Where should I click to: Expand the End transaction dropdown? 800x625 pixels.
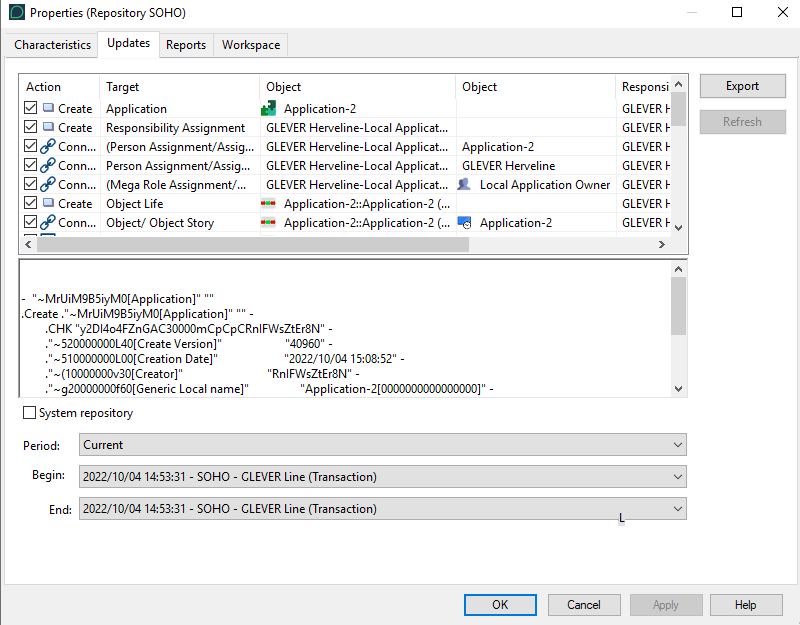pos(381,509)
